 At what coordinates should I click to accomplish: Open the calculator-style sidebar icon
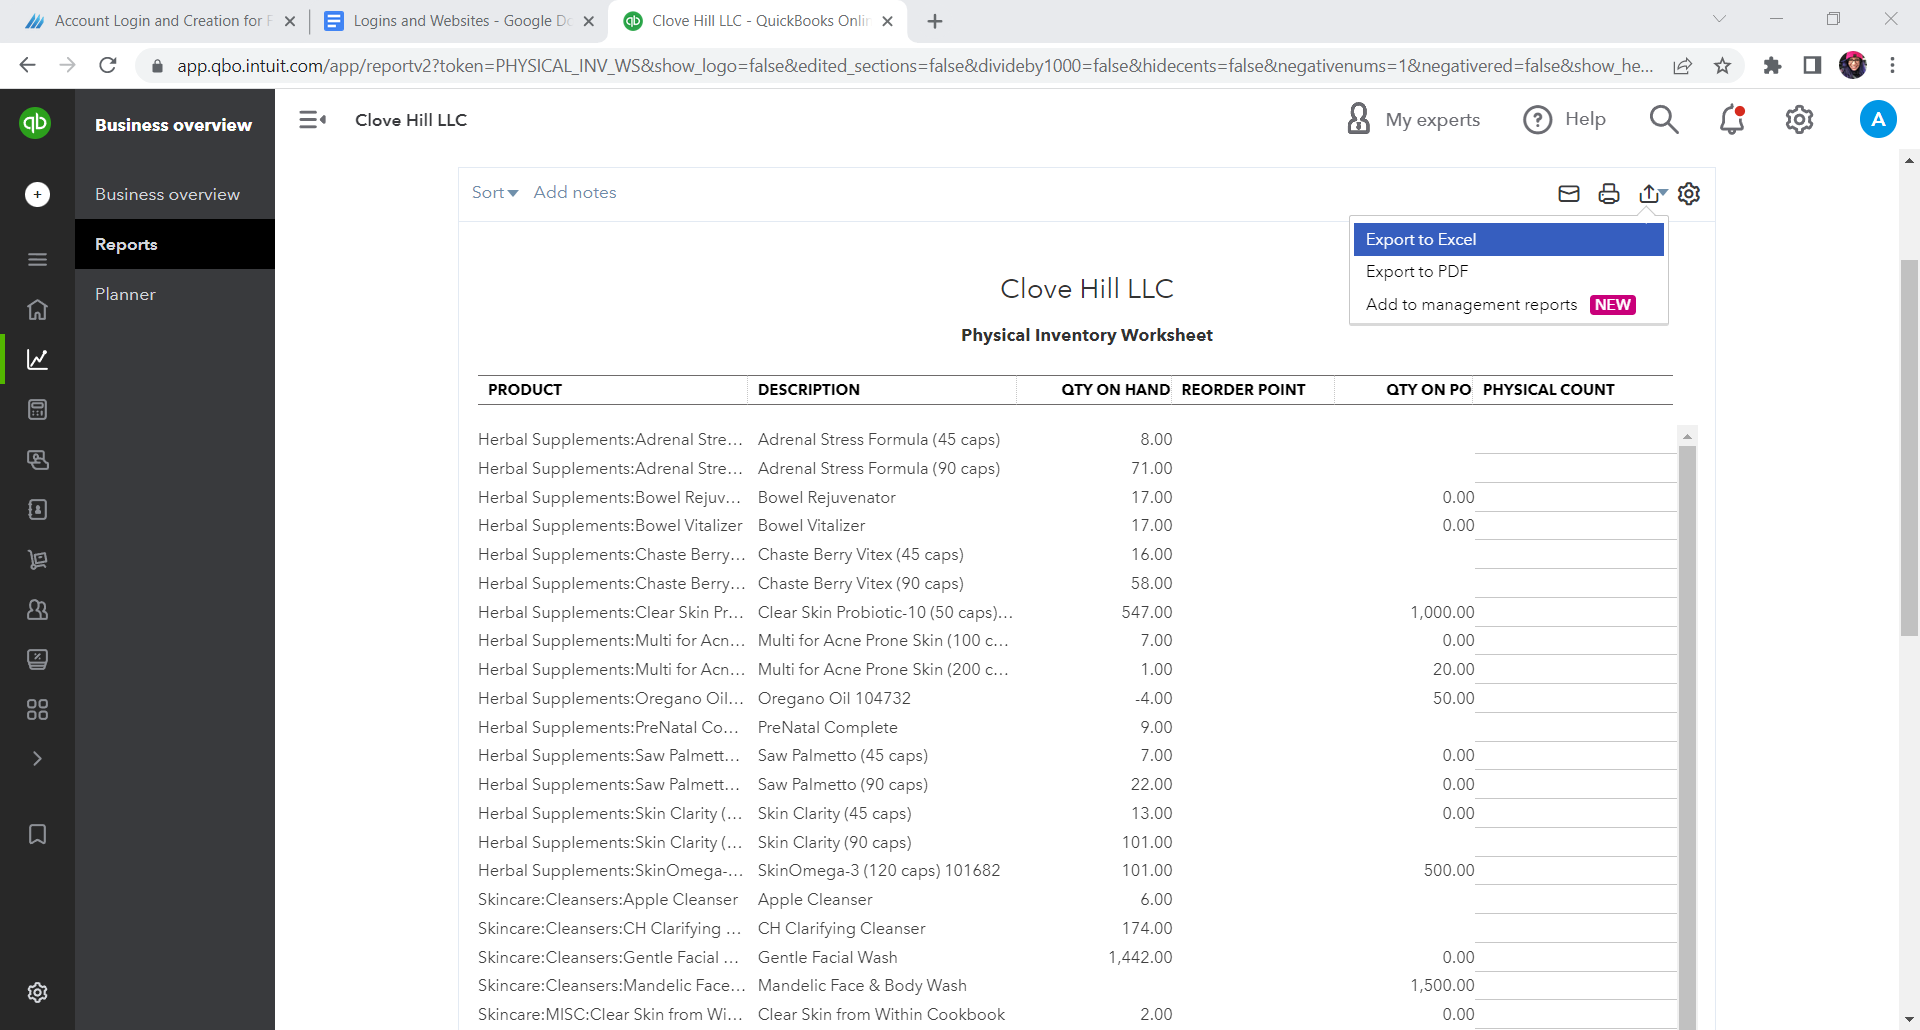pyautogui.click(x=37, y=409)
